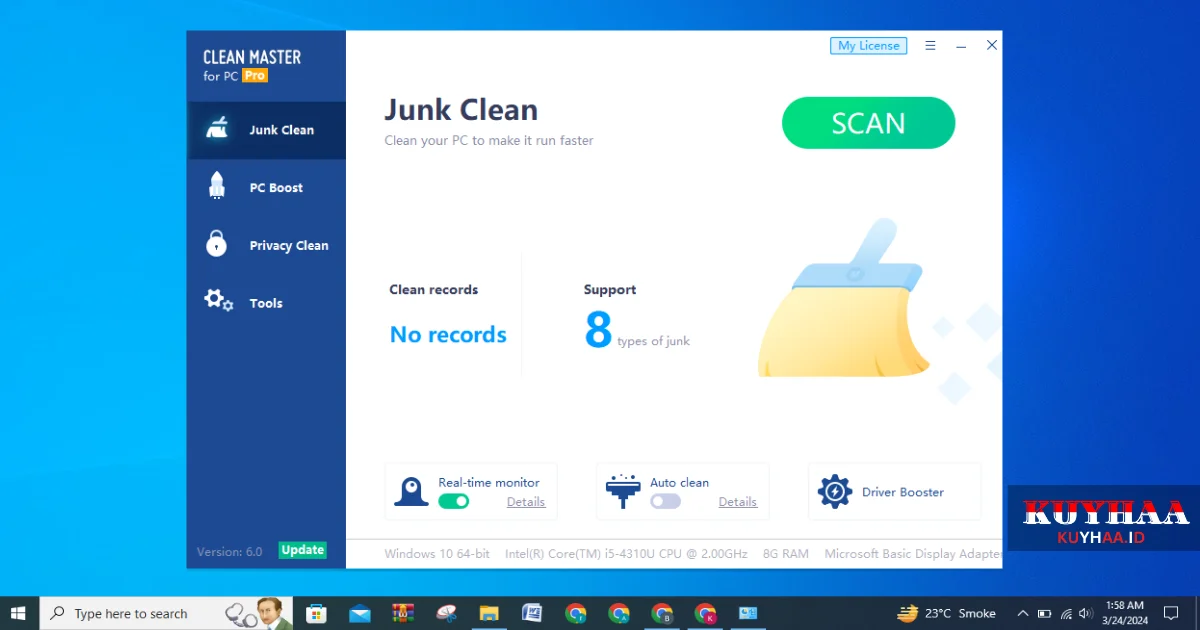Click the "Windows 10 64-bit" status text
1200x630 pixels.
437,553
